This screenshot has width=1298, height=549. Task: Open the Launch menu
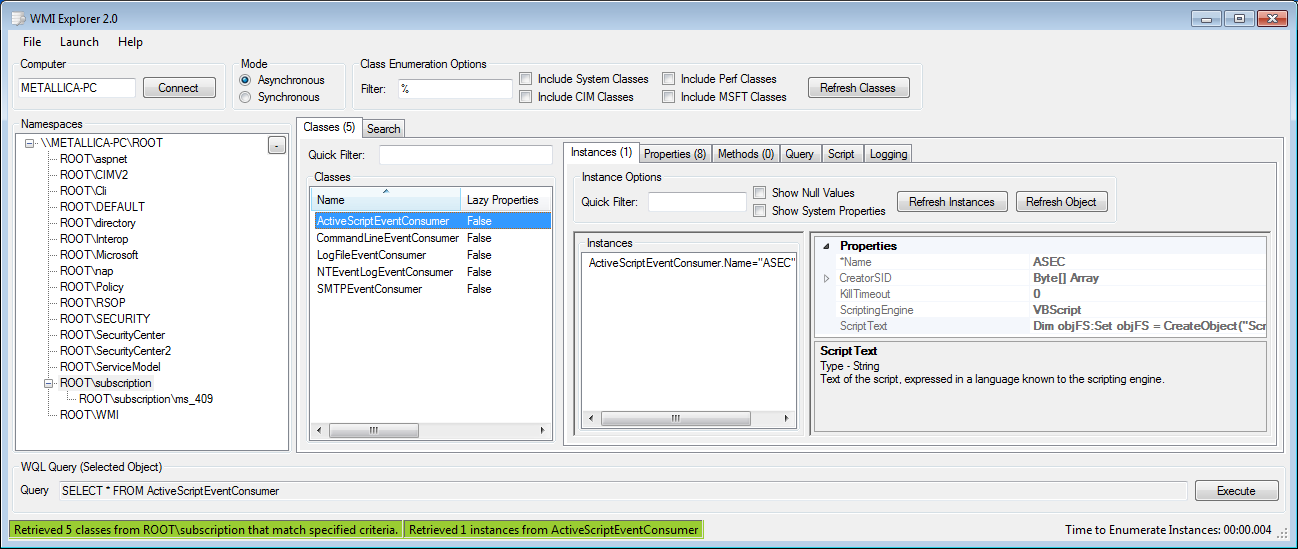(x=79, y=42)
